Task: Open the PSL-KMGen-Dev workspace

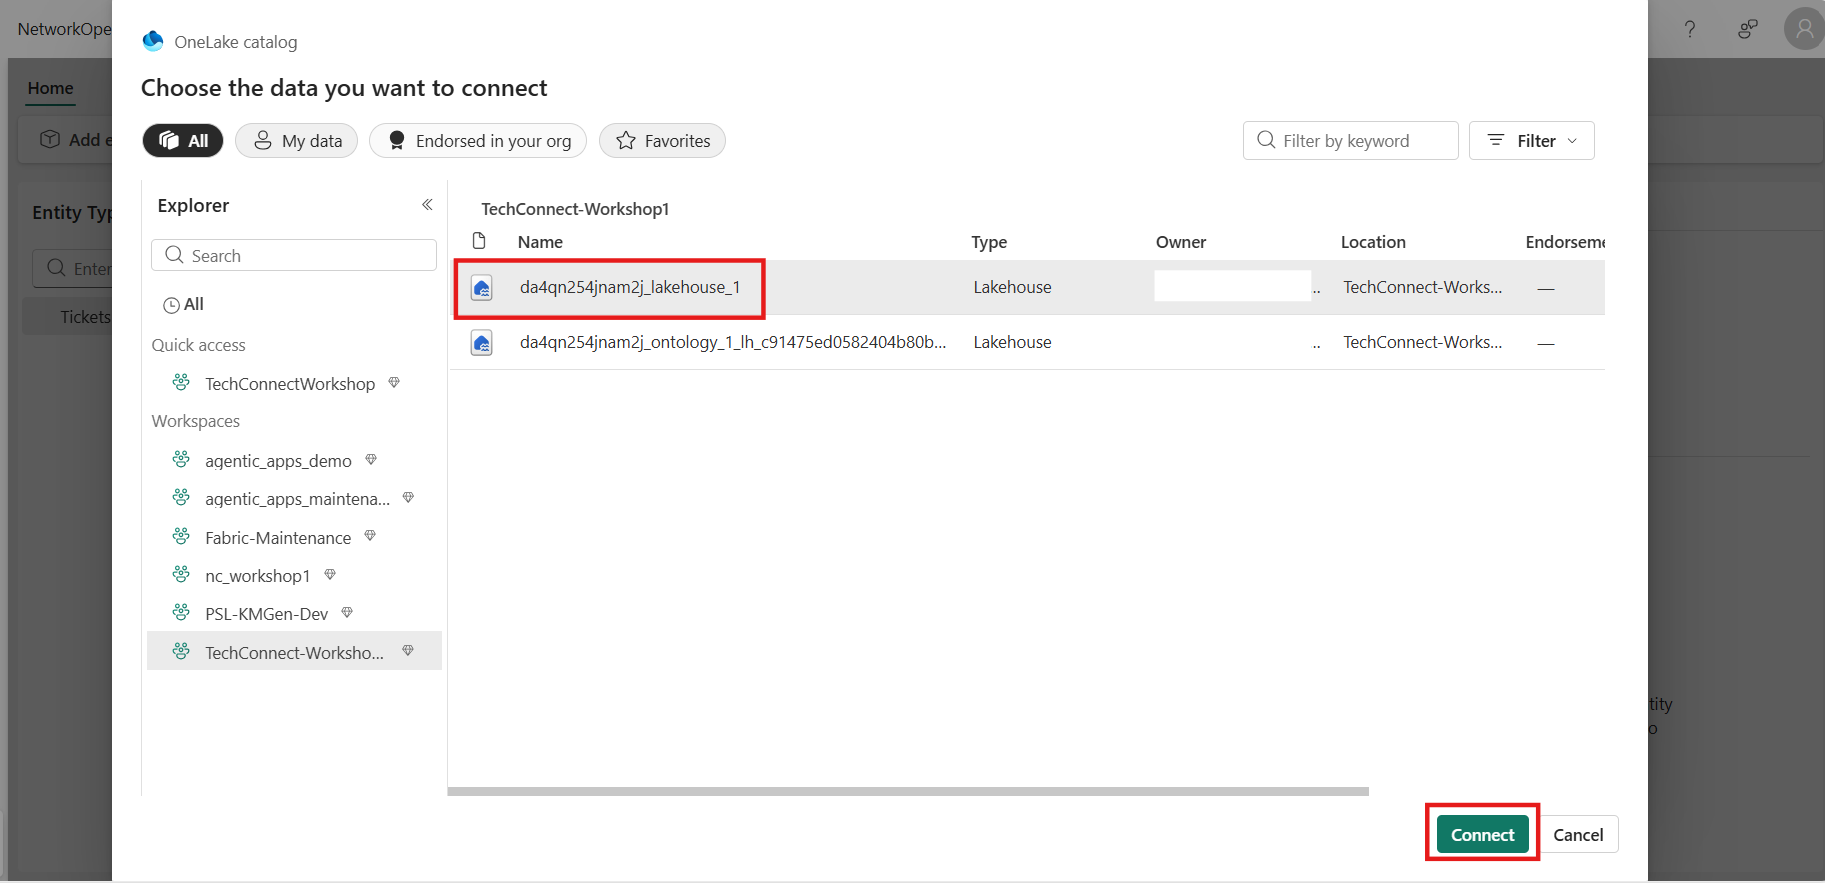Action: [266, 614]
